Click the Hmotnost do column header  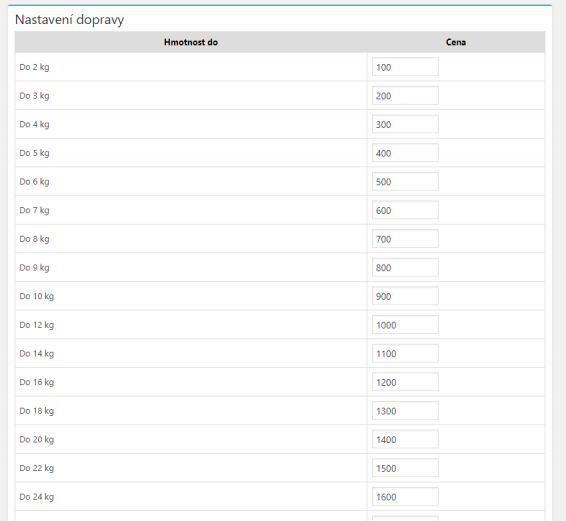tap(191, 42)
